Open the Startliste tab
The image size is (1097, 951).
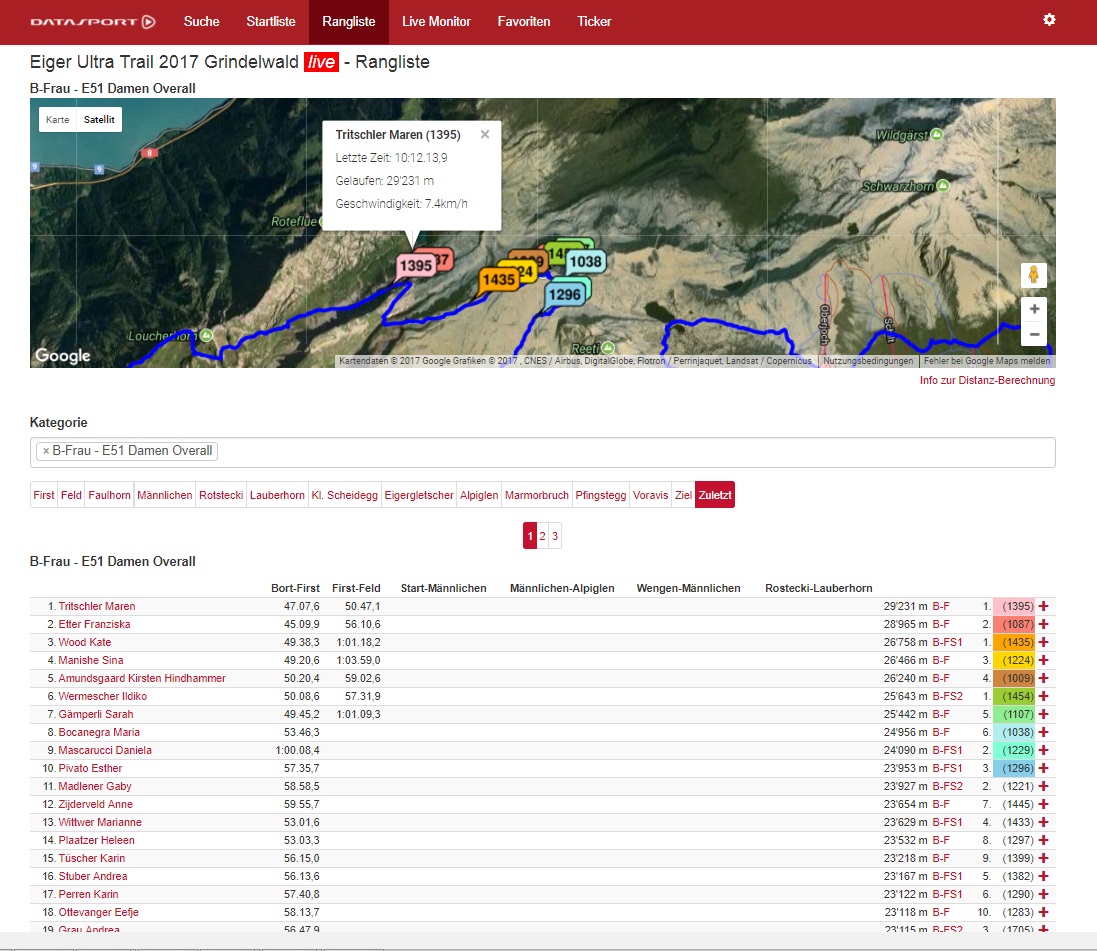click(x=271, y=22)
